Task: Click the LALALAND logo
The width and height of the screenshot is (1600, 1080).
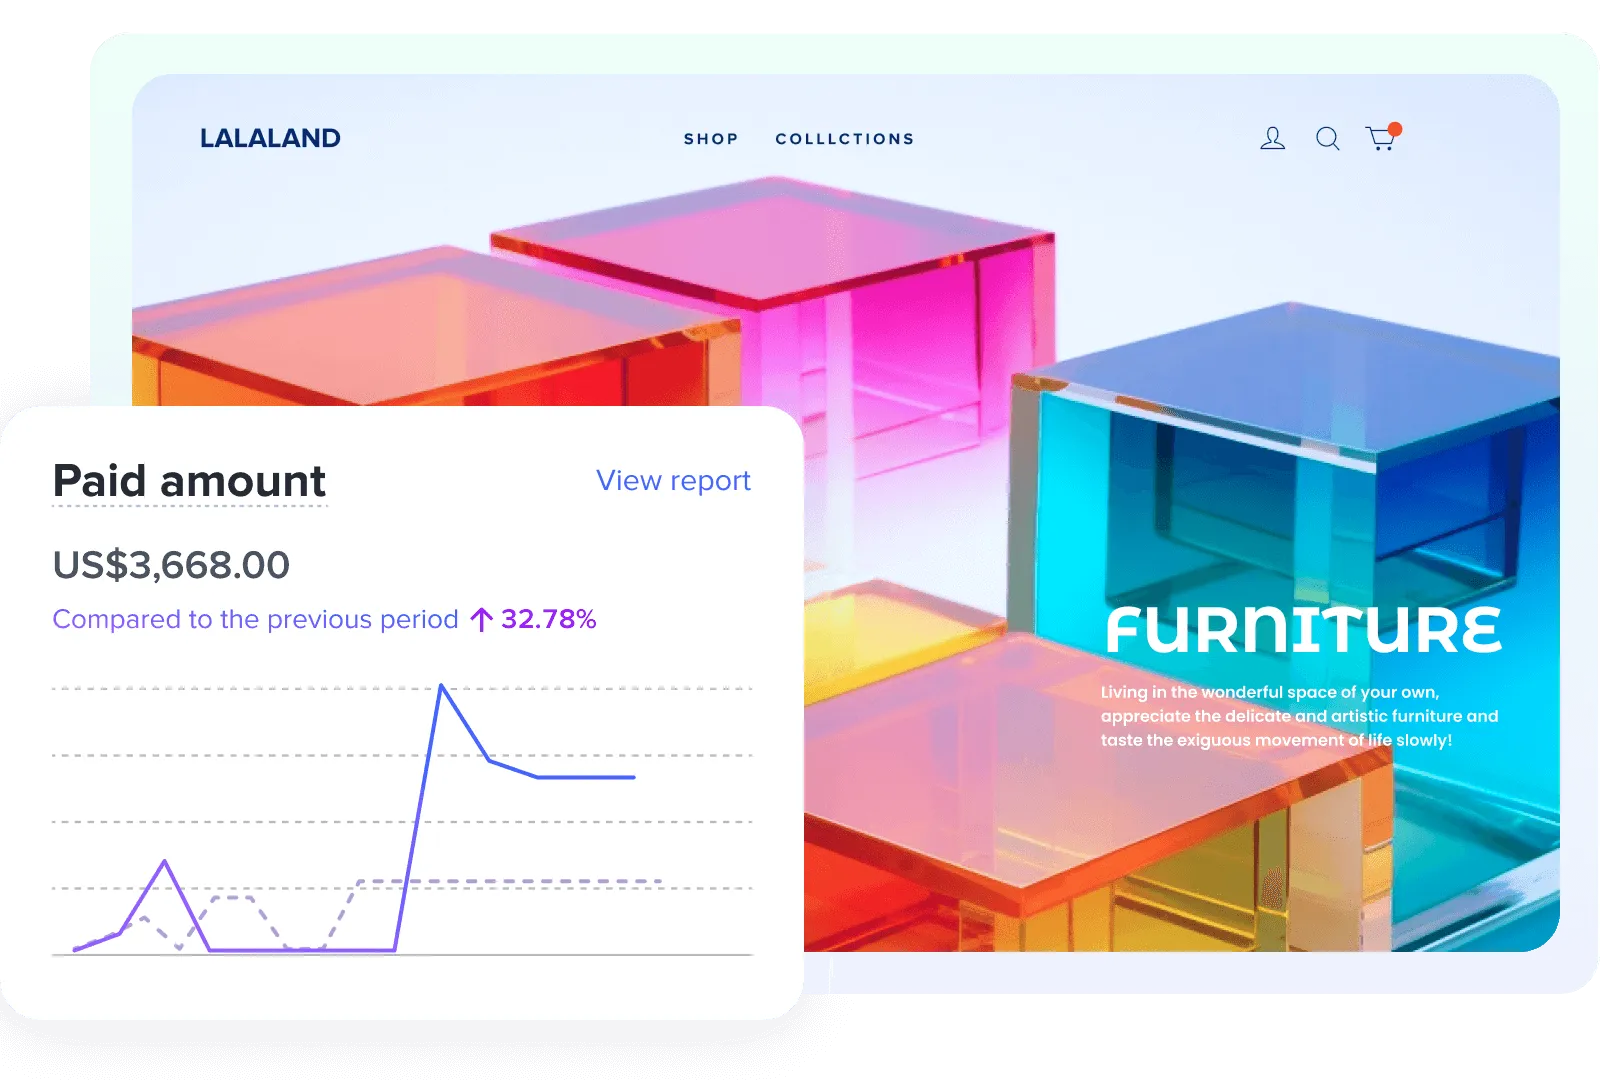Action: pyautogui.click(x=270, y=138)
